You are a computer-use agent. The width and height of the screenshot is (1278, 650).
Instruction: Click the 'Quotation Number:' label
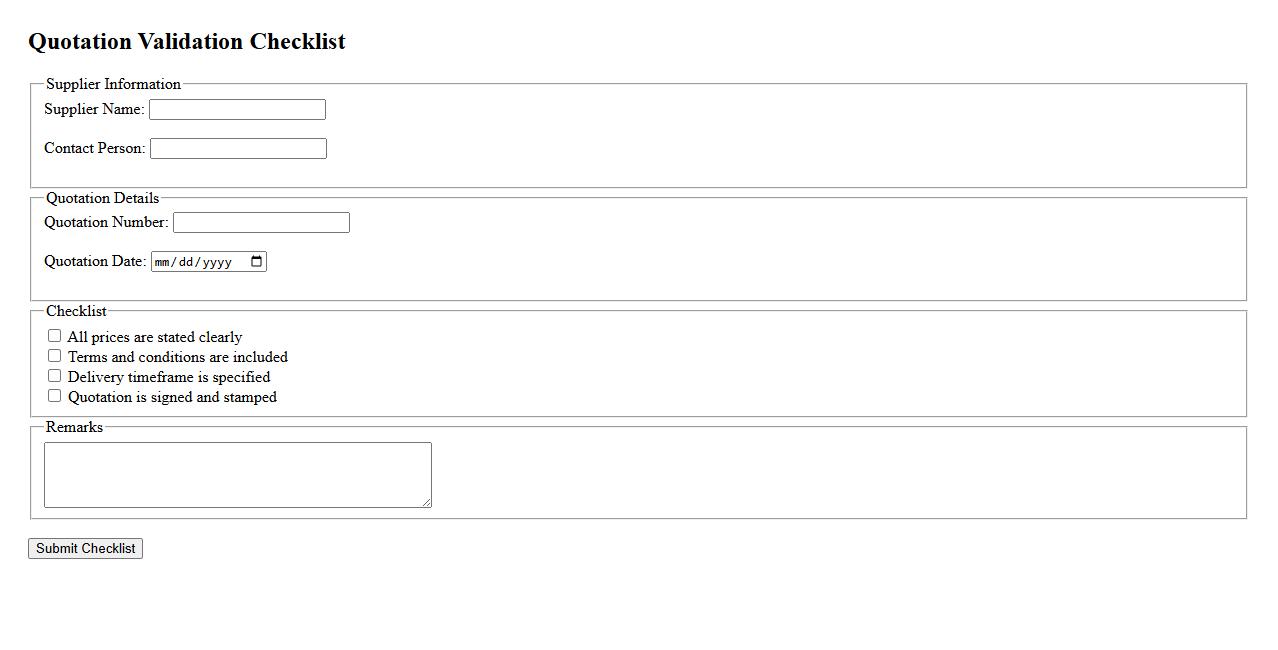[x=106, y=222]
